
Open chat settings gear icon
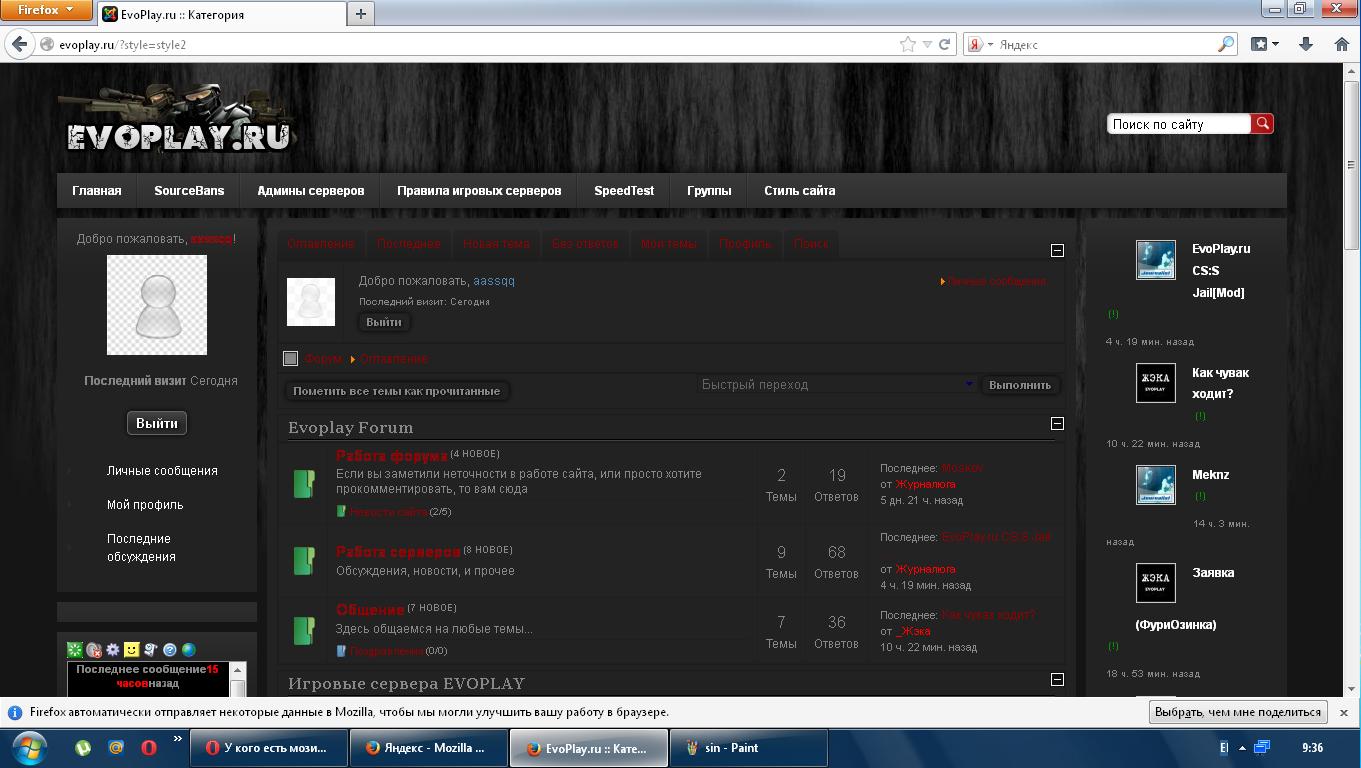coord(113,649)
